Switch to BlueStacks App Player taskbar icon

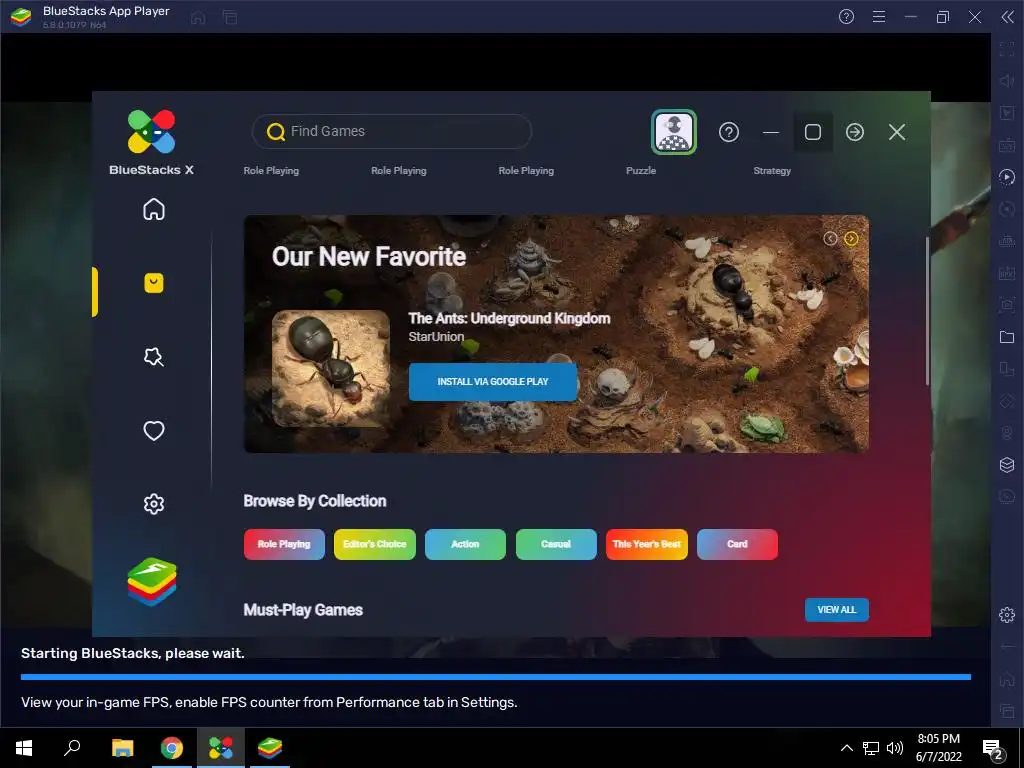[x=270, y=748]
